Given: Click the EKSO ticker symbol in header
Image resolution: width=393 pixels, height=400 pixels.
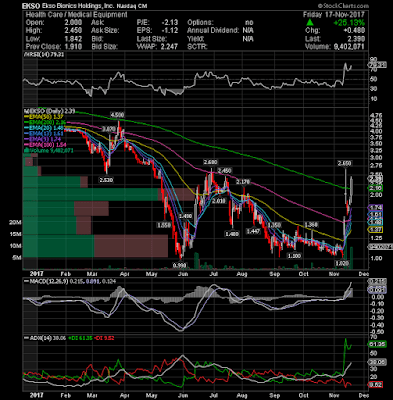Looking at the screenshot, I should [30, 6].
